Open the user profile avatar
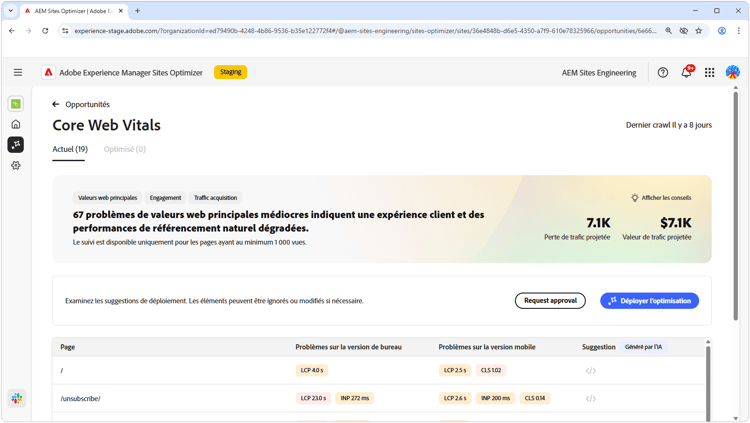 point(732,72)
